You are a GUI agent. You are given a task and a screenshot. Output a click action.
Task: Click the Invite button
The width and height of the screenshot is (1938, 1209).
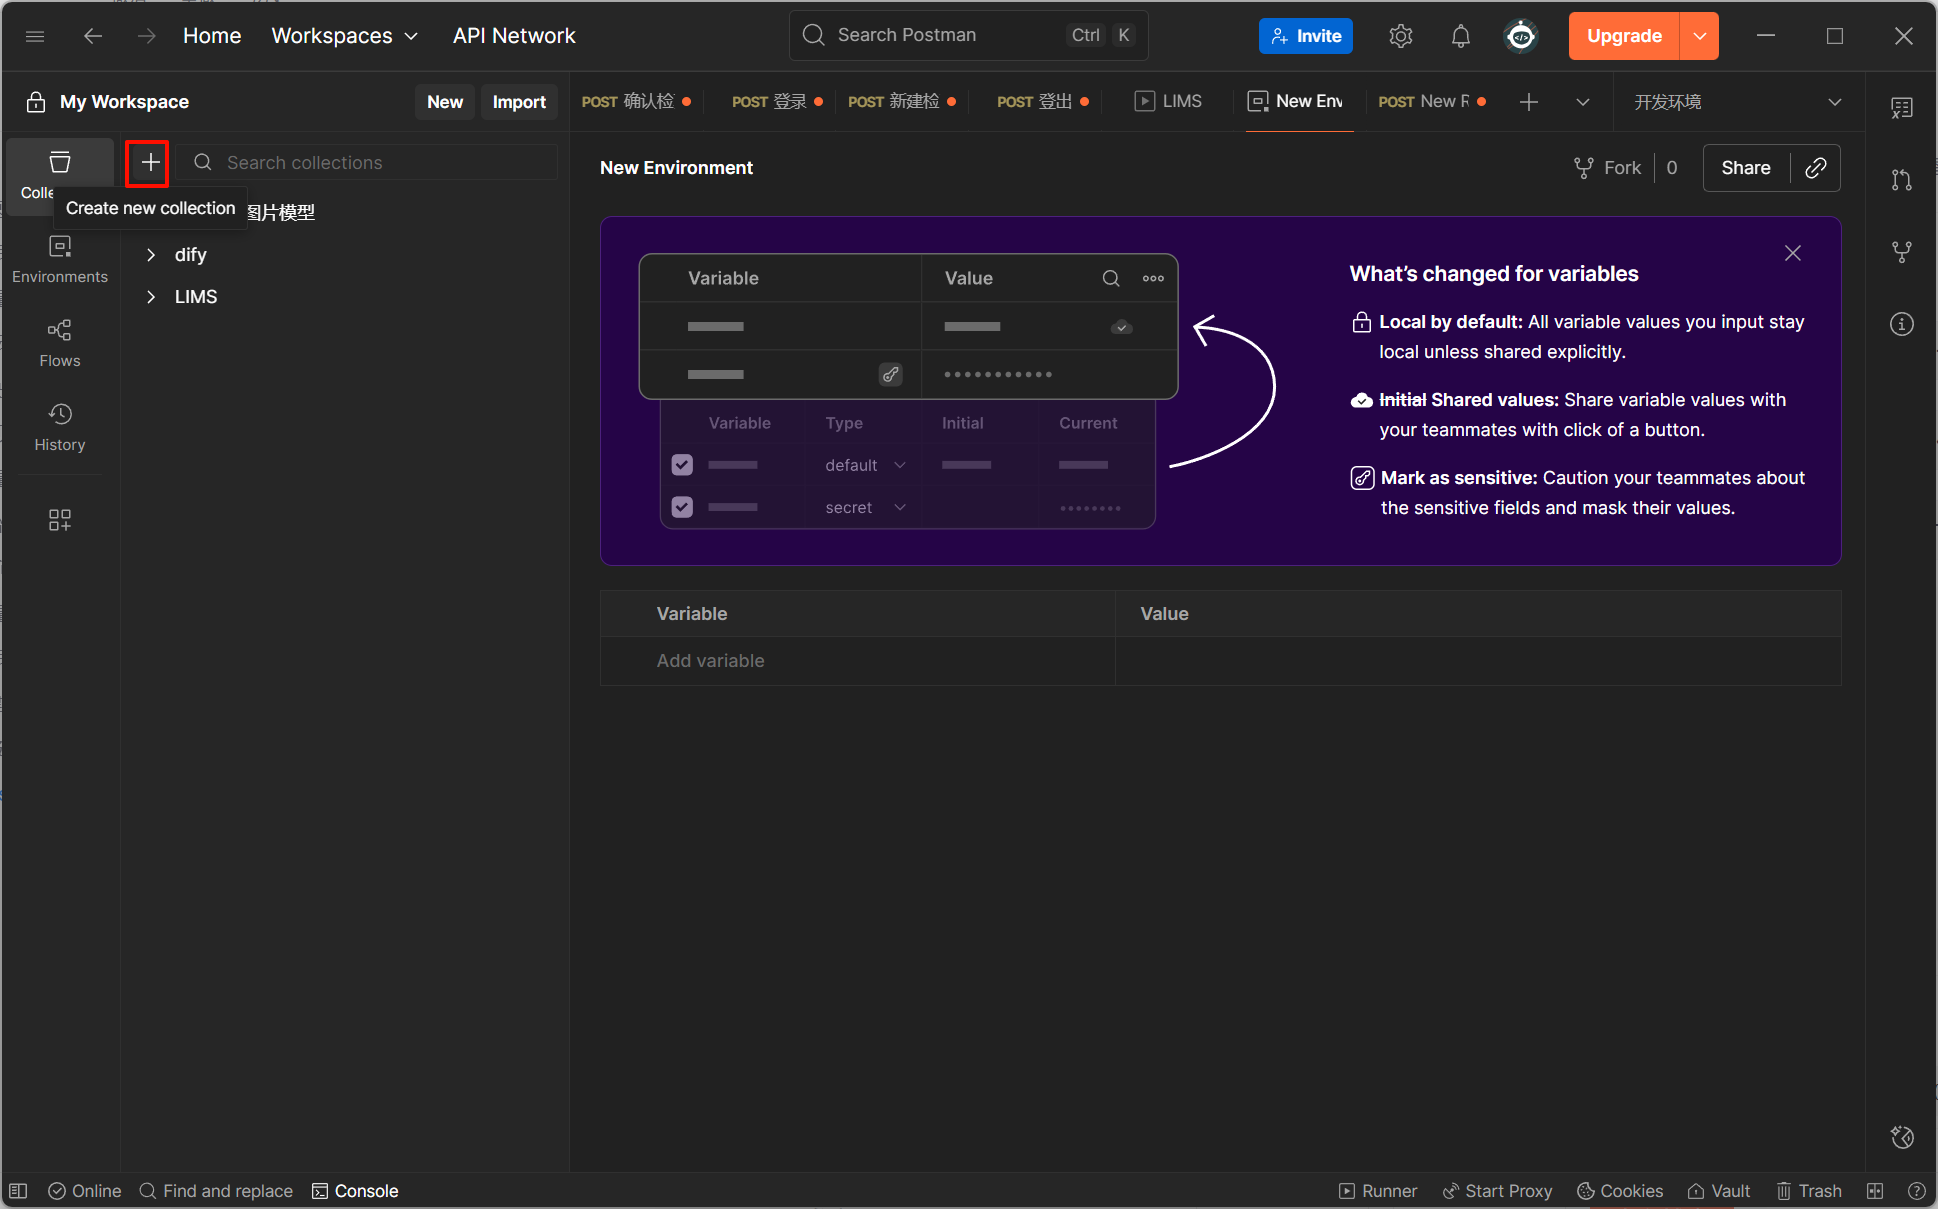tap(1305, 36)
